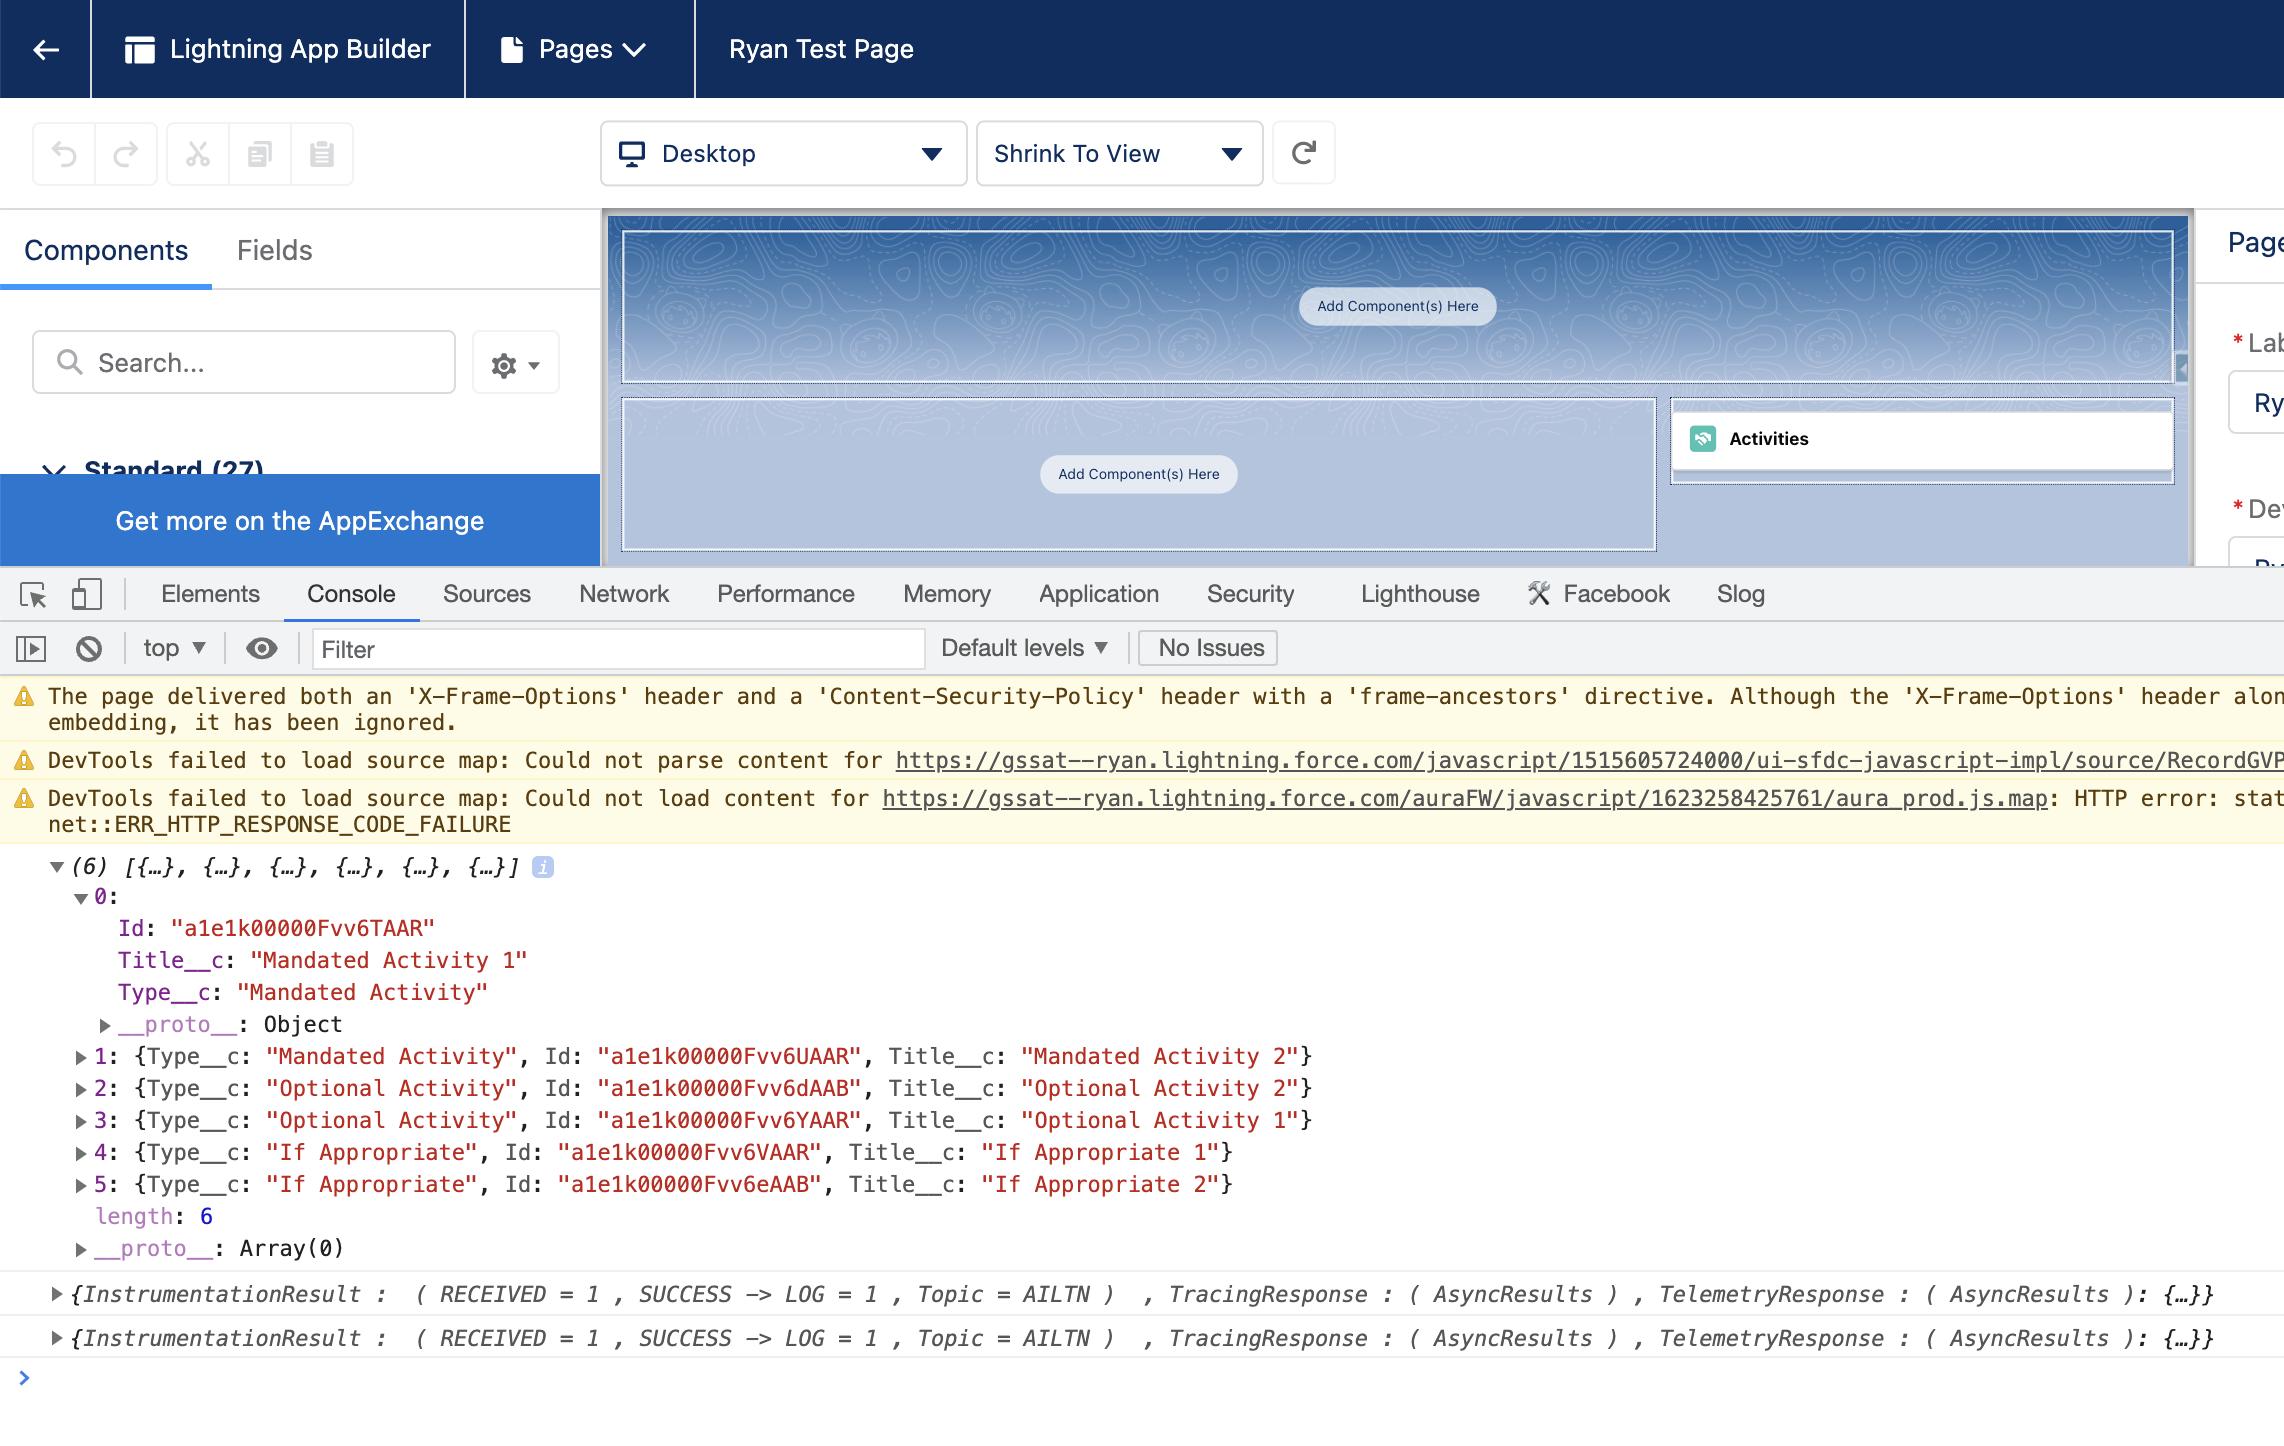Clear the DevTools console
2284x1446 pixels.
click(89, 648)
